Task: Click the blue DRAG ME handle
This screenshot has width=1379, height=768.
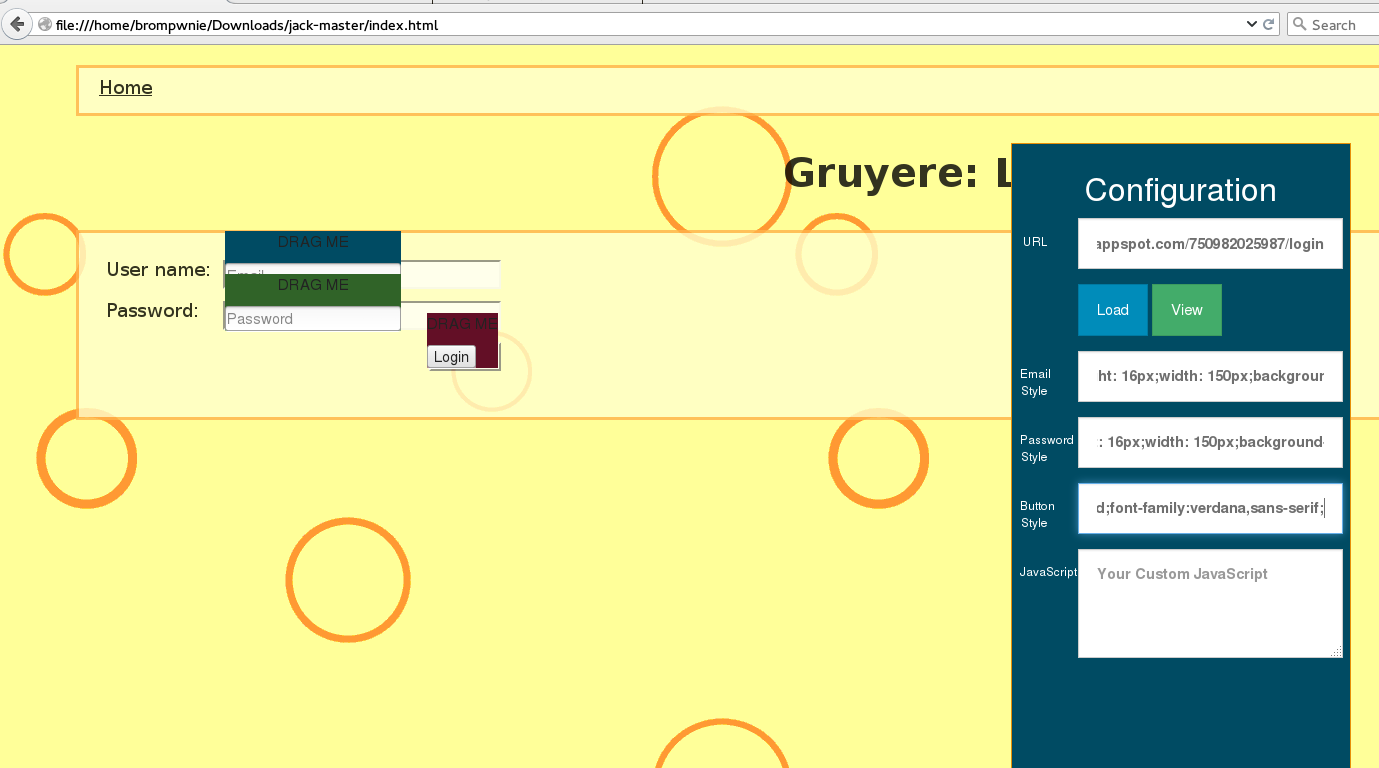Action: 313,243
